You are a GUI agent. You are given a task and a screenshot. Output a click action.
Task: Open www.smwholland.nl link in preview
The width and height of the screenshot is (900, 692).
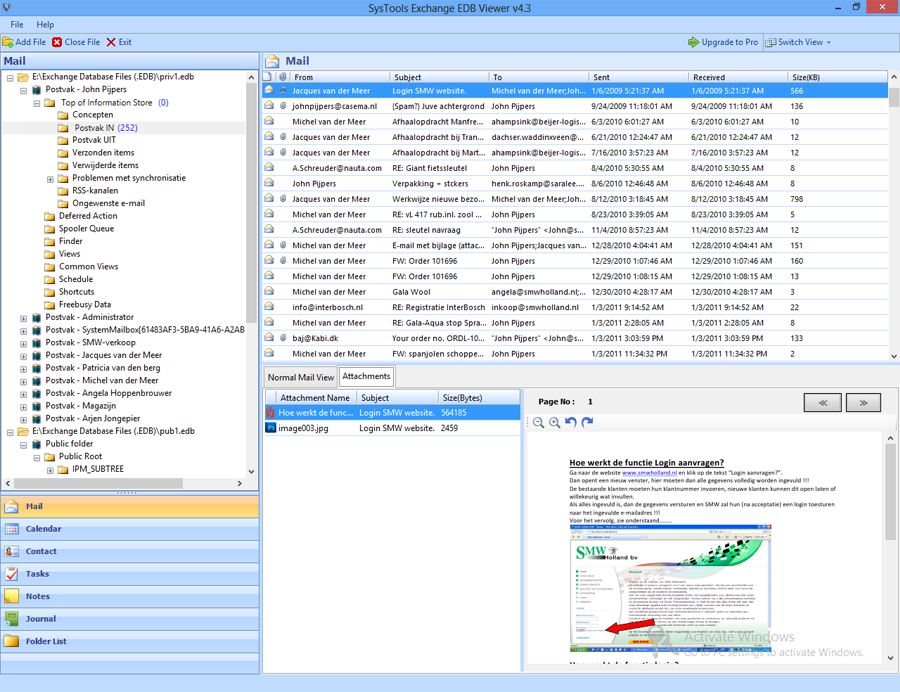tap(649, 473)
